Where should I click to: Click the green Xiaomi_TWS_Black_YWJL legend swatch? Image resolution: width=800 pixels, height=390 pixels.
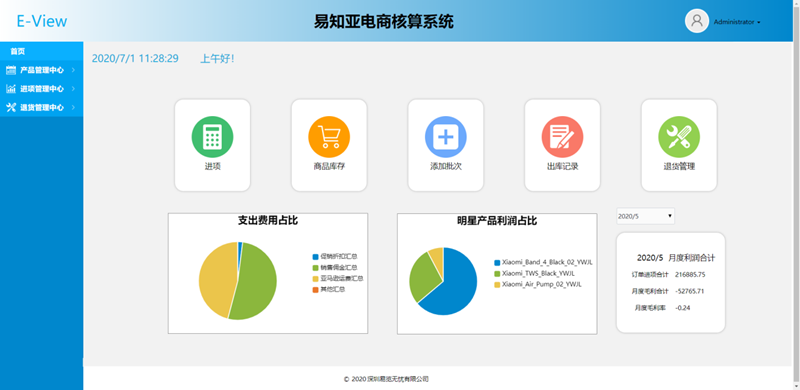[x=497, y=274]
